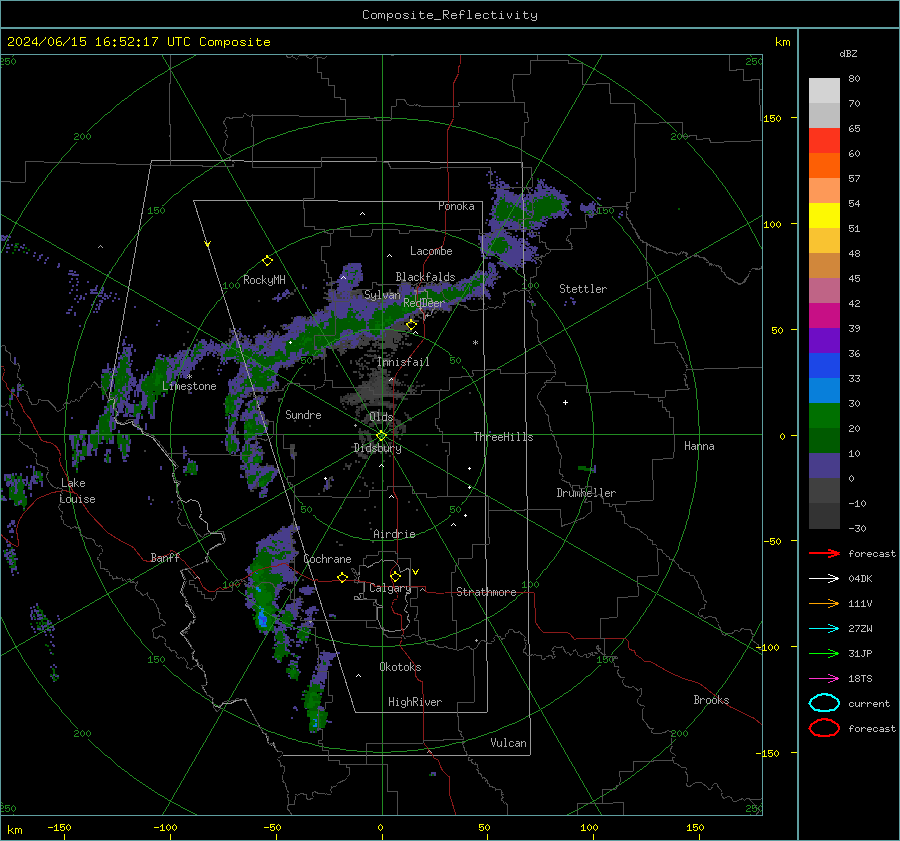
Task: Click the radar center diamond above Didsbury
Action: point(381,436)
